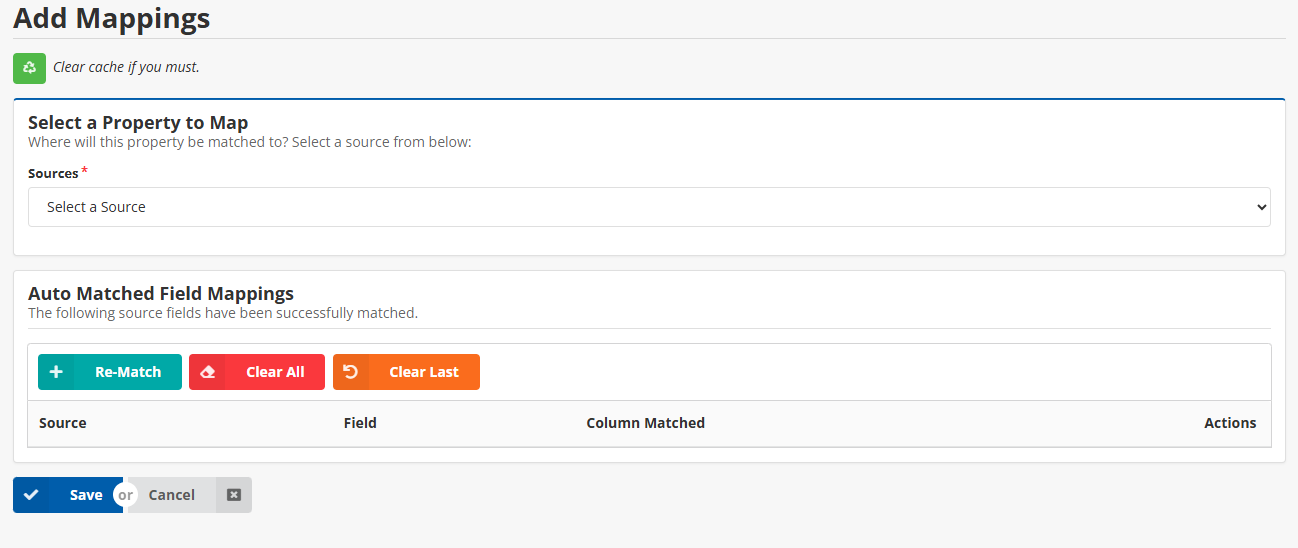Click the checkmark icon on Save
Viewport: 1298px width, 548px height.
coord(31,495)
